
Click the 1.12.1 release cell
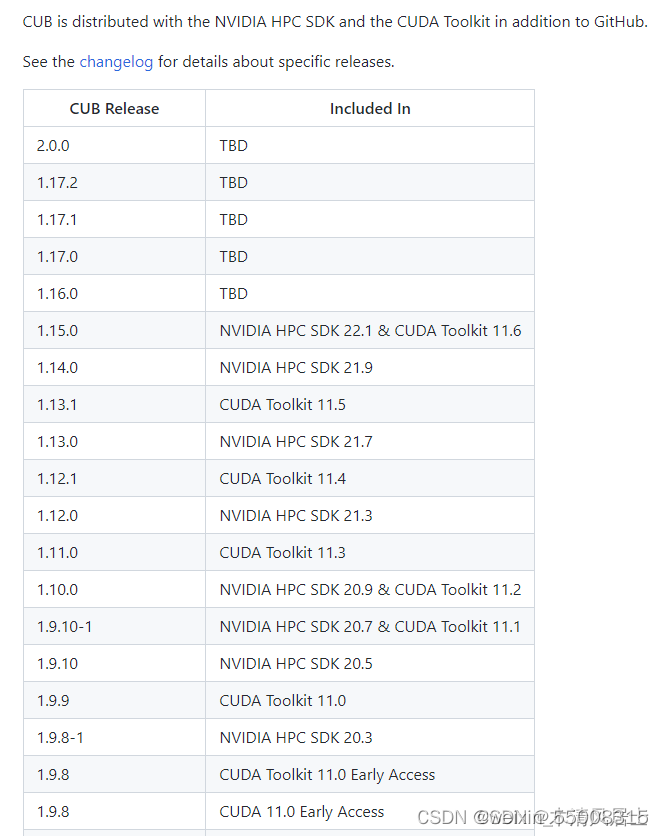(x=114, y=478)
